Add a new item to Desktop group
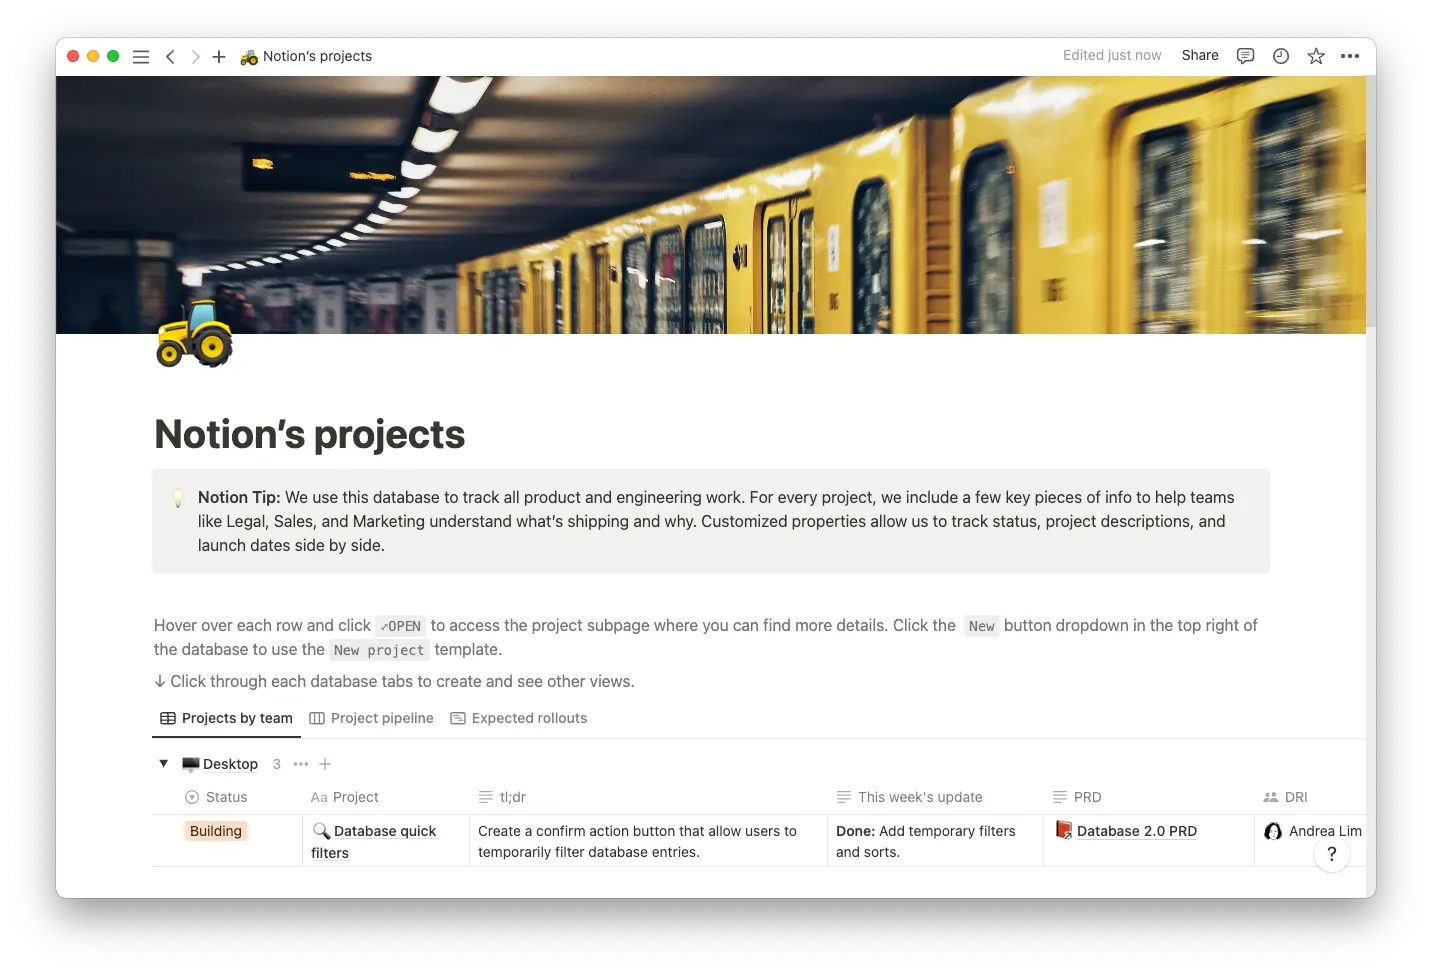This screenshot has height=972, width=1432. coord(325,764)
